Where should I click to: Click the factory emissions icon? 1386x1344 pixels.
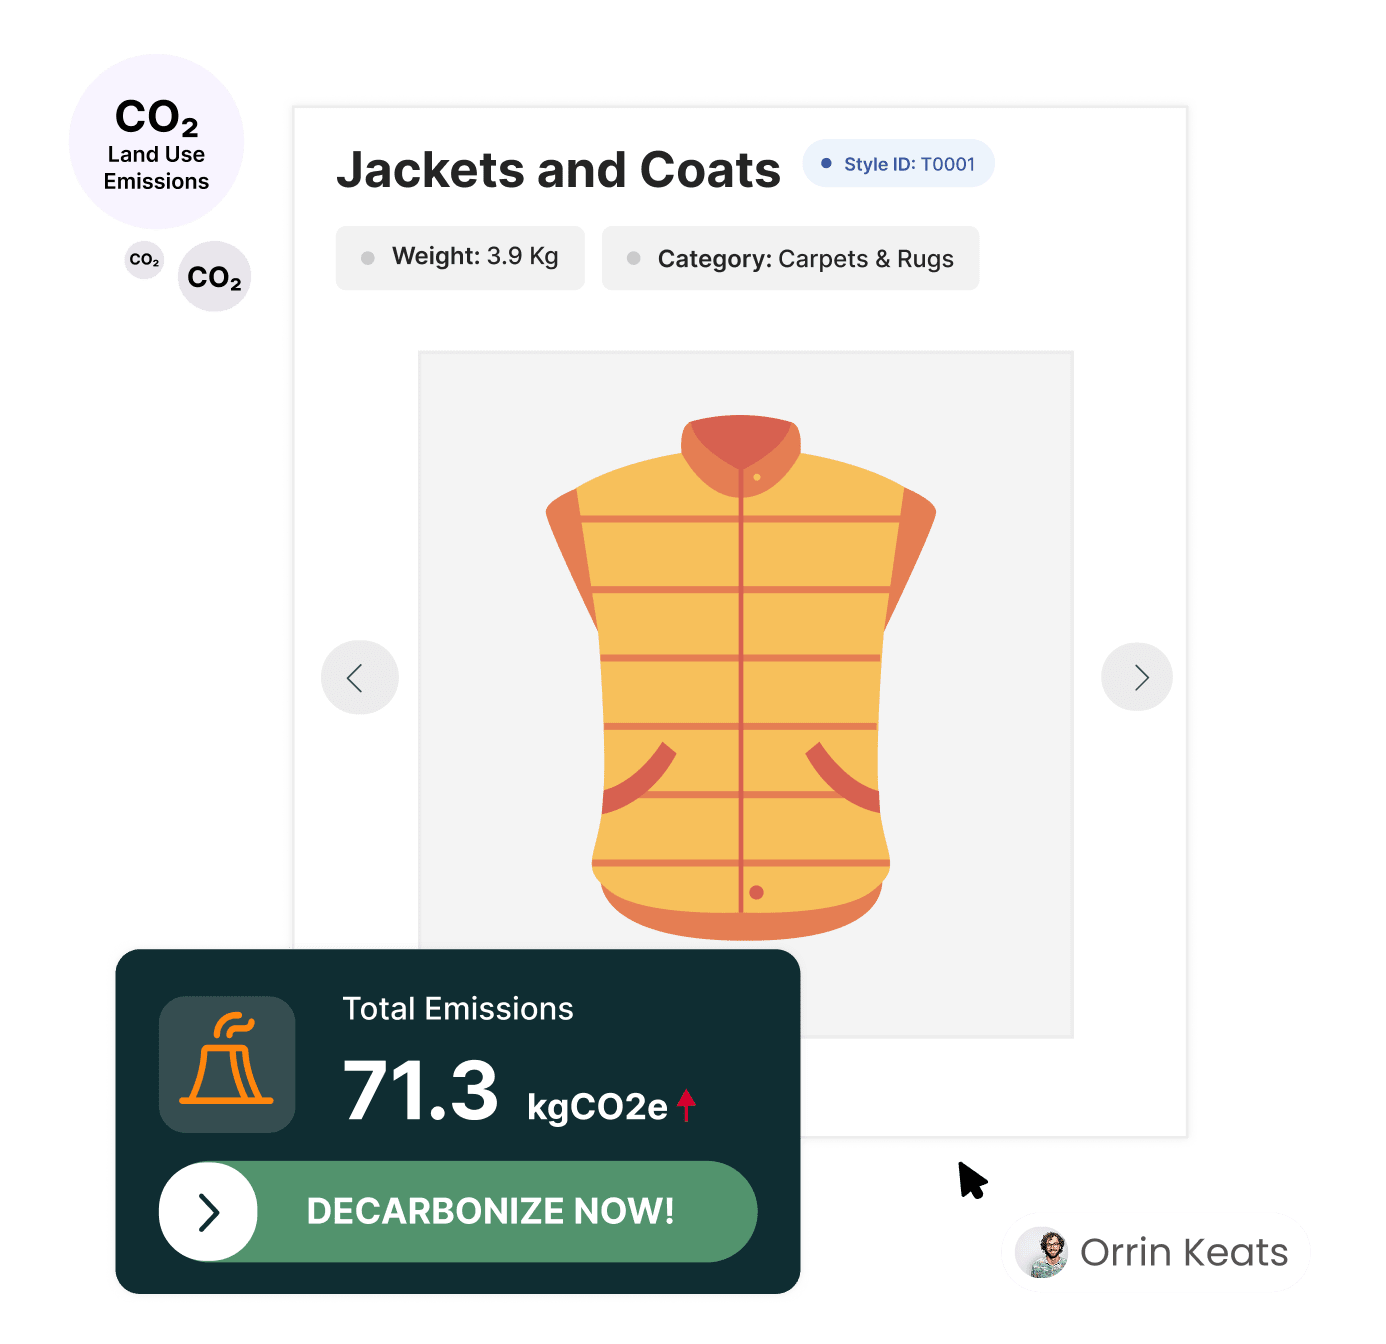[x=227, y=1063]
